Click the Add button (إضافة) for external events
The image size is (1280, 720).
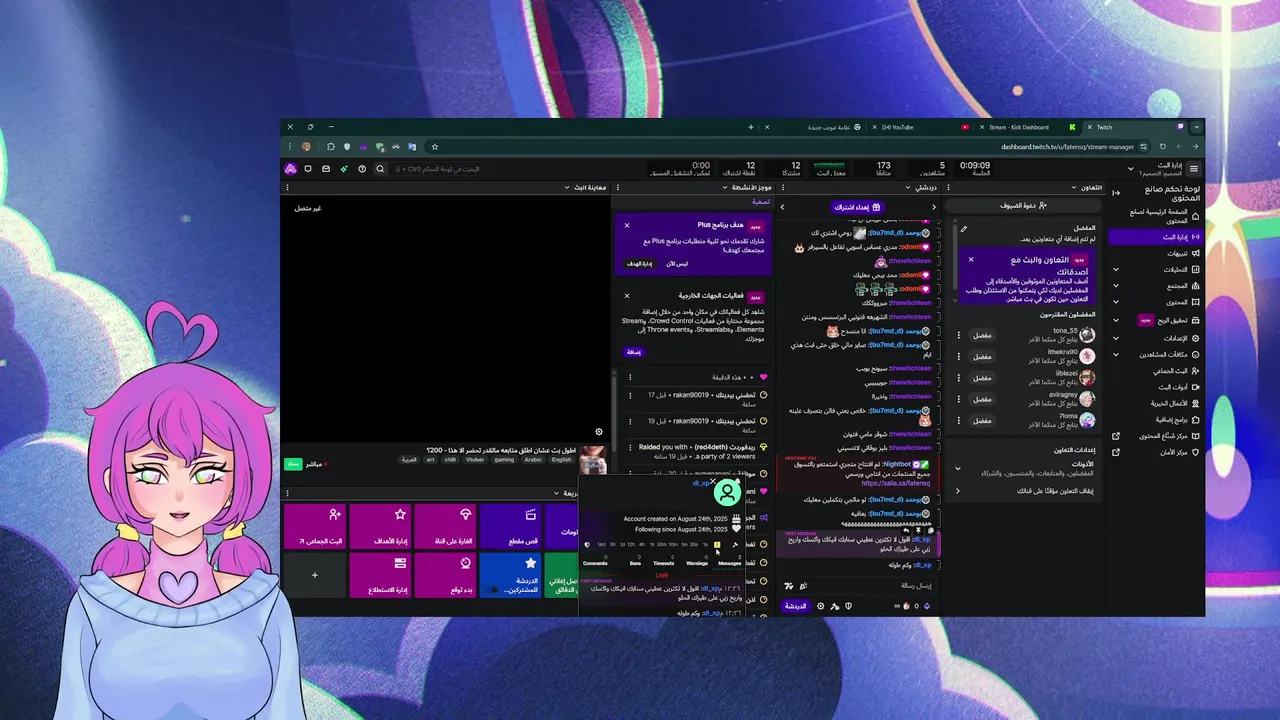[x=634, y=352]
